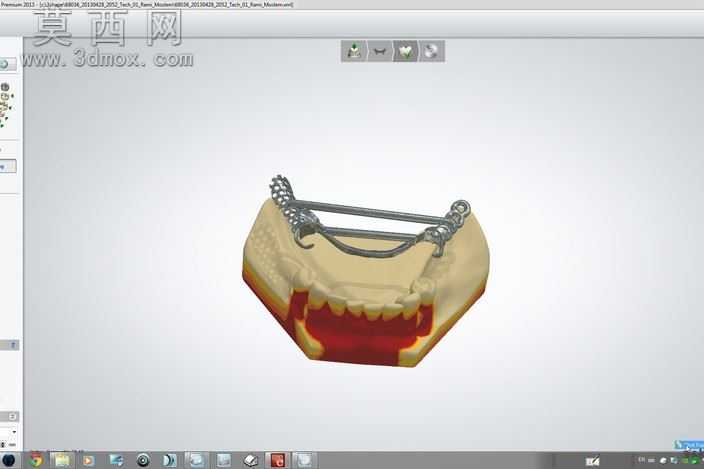This screenshot has height=469, width=704.
Task: Click the top globe icon in the left panel tree
Action: pos(5,87)
